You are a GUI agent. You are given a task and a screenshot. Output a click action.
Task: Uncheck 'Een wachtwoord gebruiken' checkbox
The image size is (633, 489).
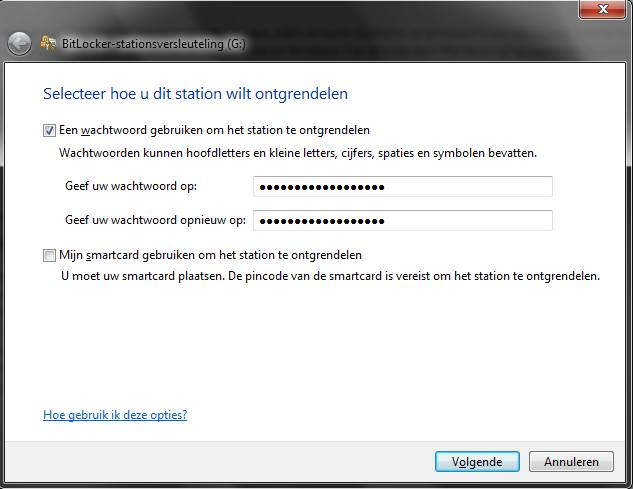tap(49, 130)
